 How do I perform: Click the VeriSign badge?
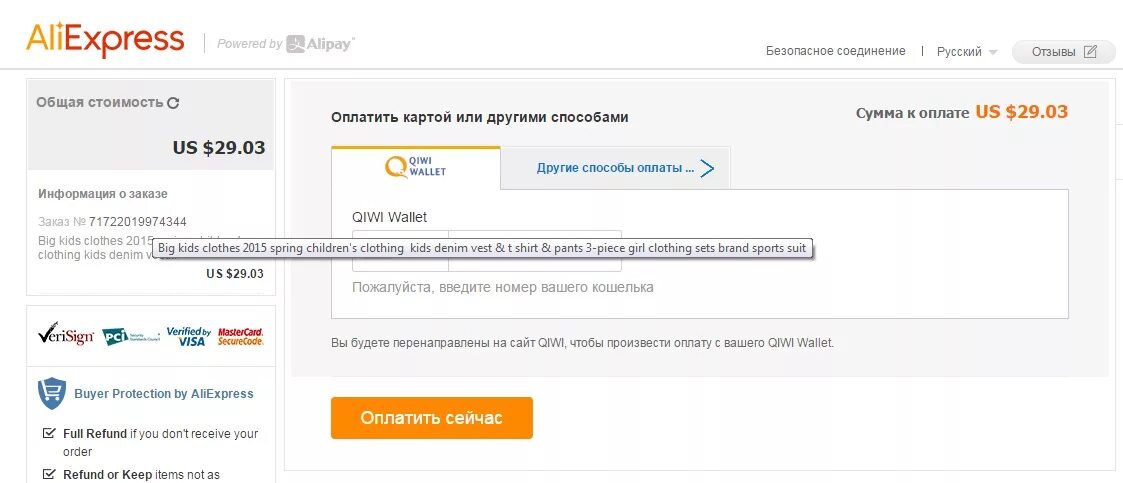(66, 334)
